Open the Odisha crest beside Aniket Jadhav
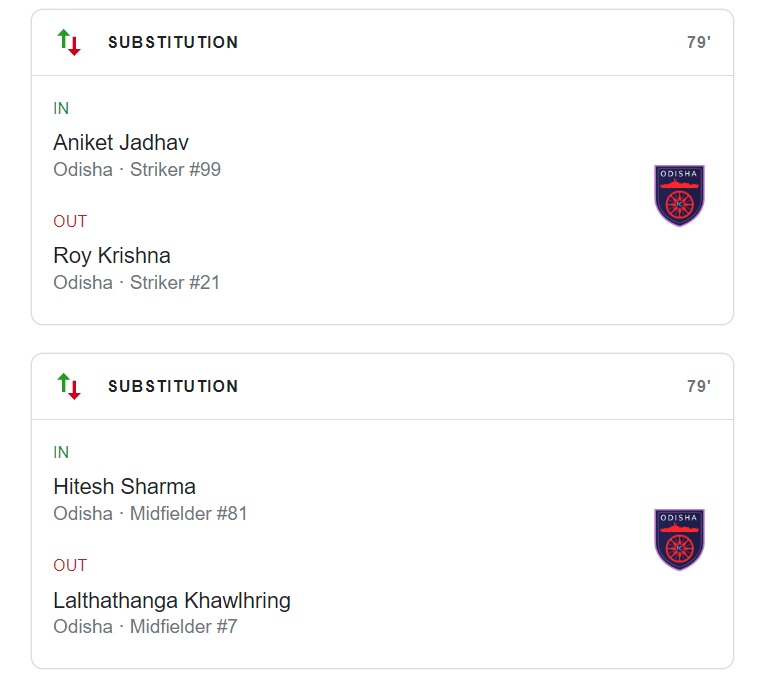 coord(679,196)
